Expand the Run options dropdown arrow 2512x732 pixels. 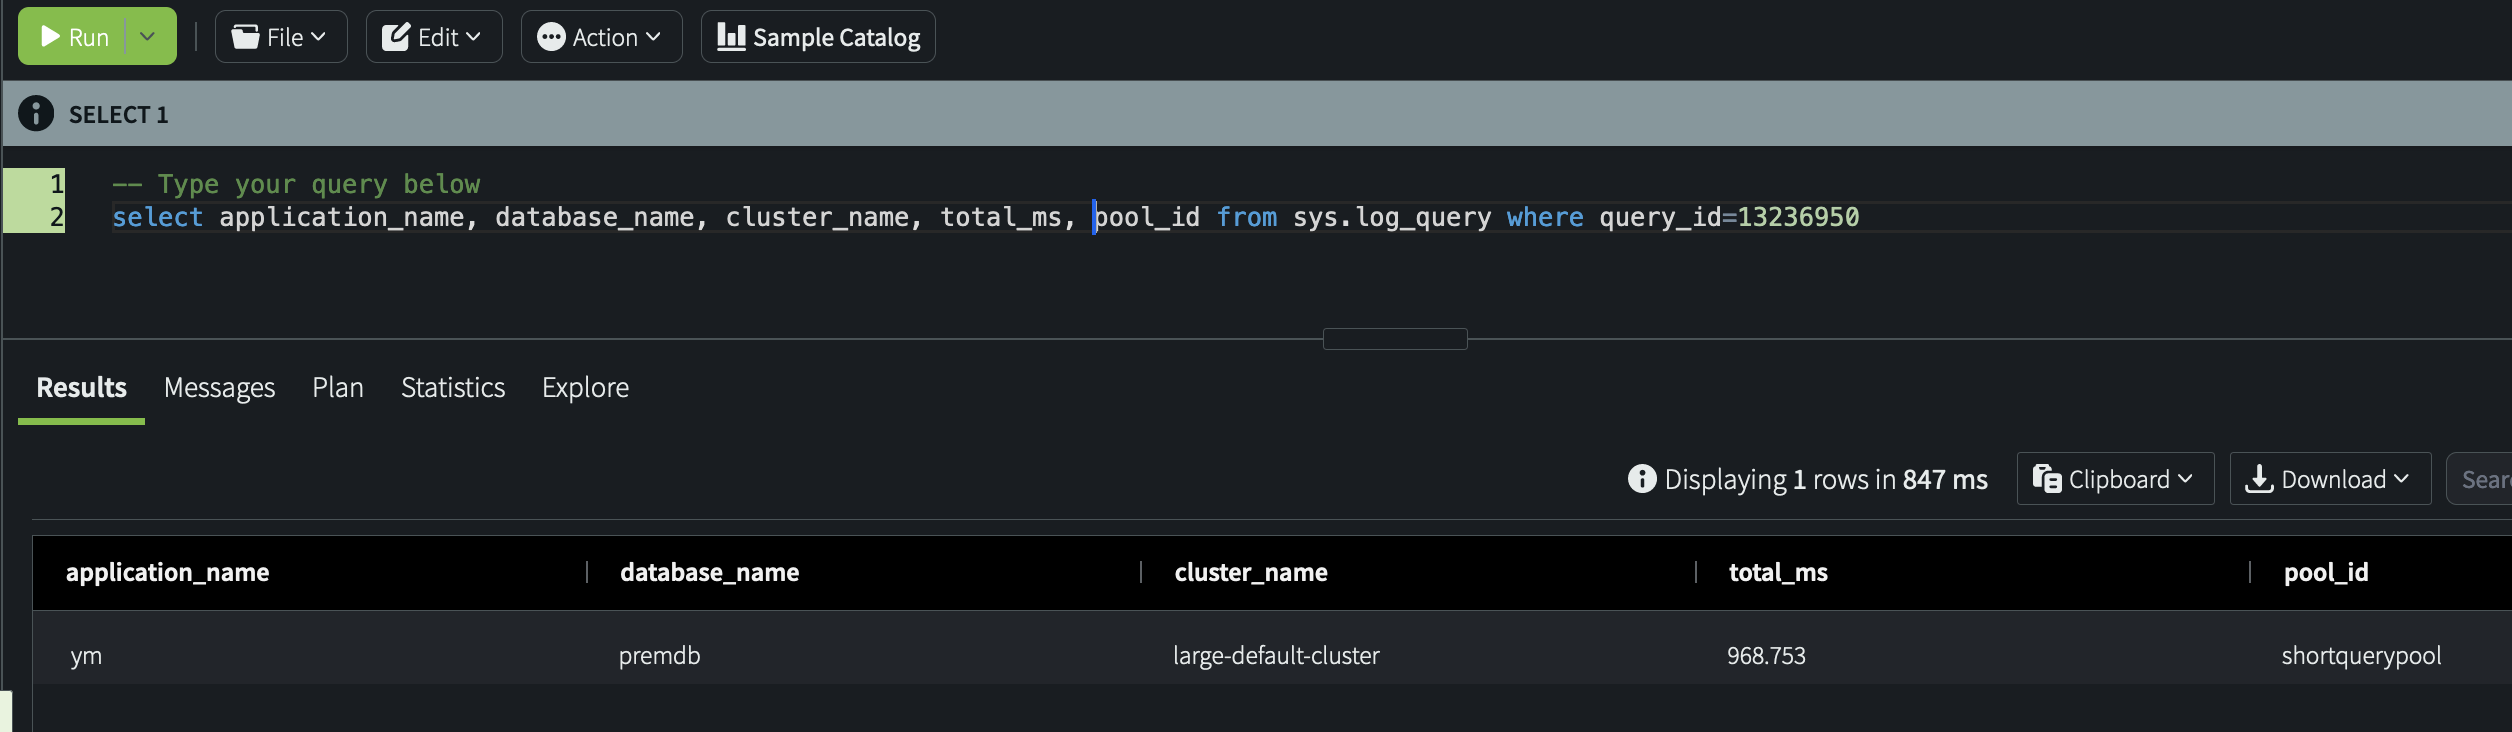(x=148, y=37)
